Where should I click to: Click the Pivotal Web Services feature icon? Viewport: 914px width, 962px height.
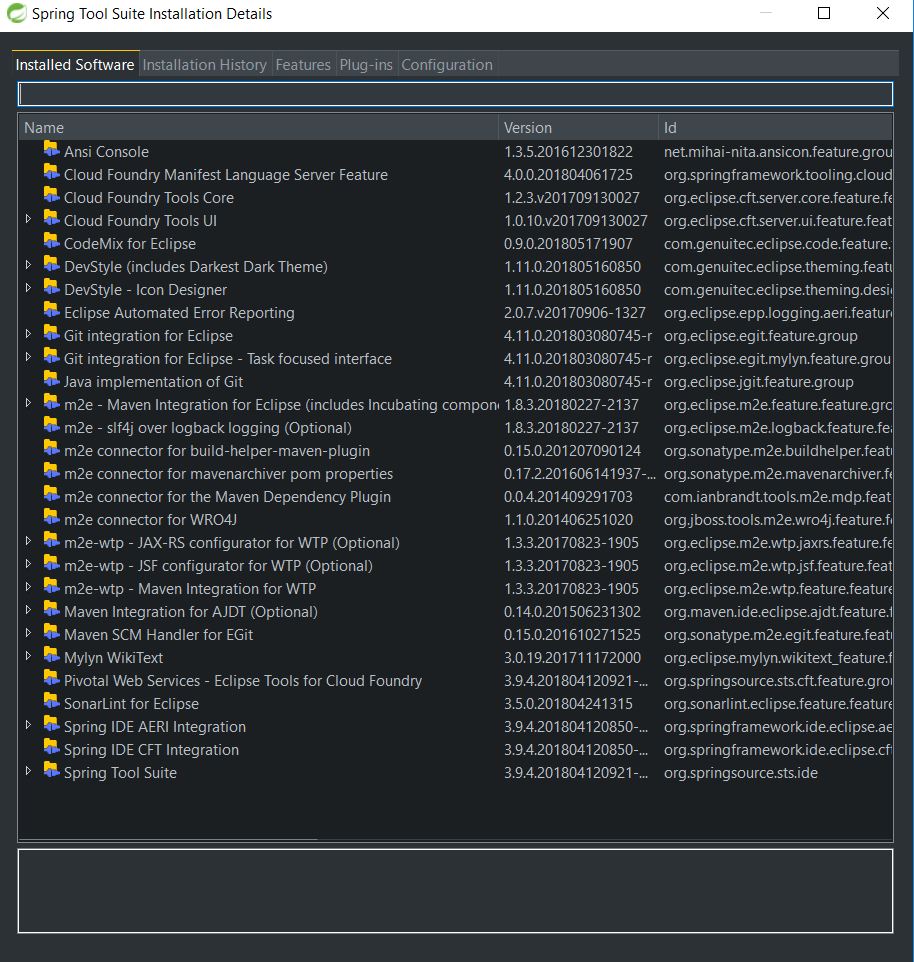coord(52,680)
